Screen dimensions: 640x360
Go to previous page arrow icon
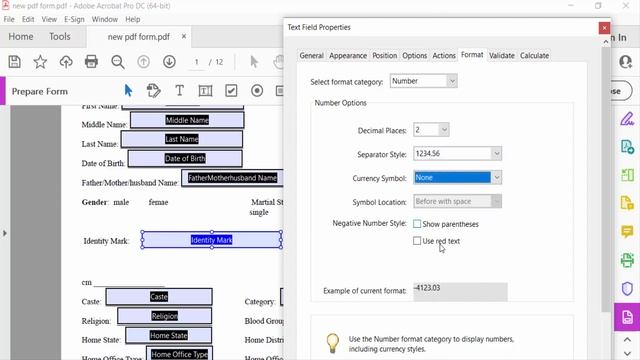(x=143, y=62)
